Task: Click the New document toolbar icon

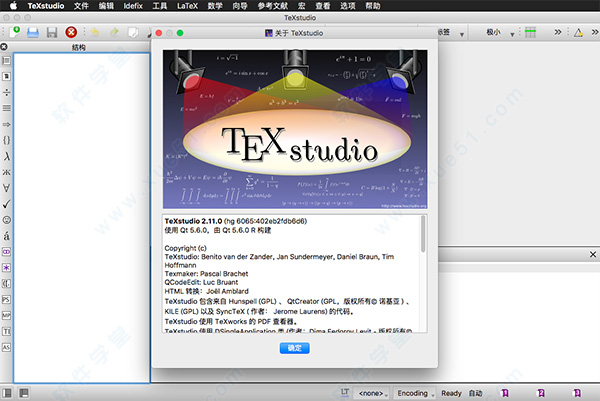Action: [15, 32]
